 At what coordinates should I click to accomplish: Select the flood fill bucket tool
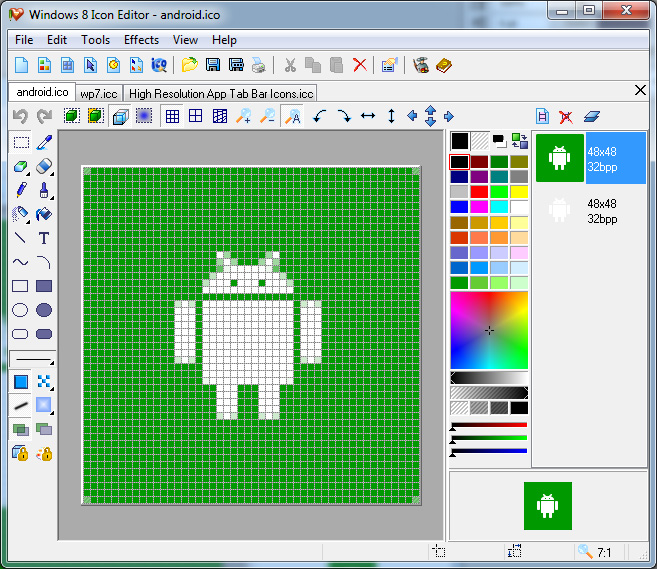(44, 214)
